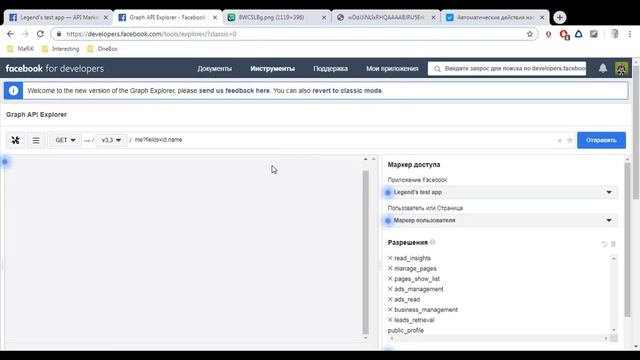640x360 pixels.
Task: Click the star favorite icon in query bar
Action: (570, 140)
